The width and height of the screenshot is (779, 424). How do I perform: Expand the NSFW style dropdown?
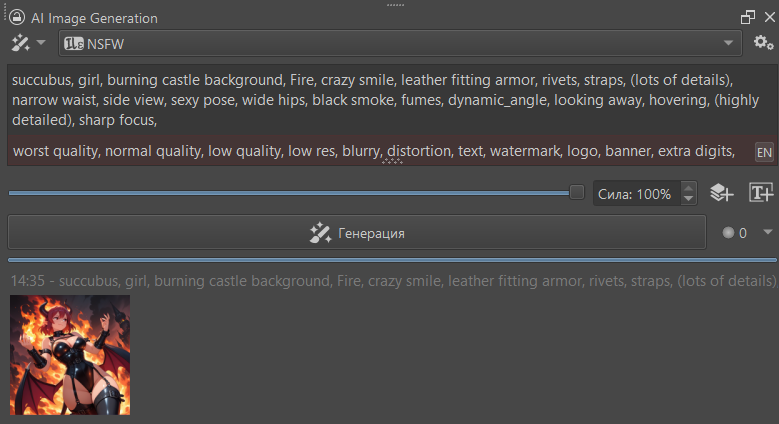pos(728,43)
